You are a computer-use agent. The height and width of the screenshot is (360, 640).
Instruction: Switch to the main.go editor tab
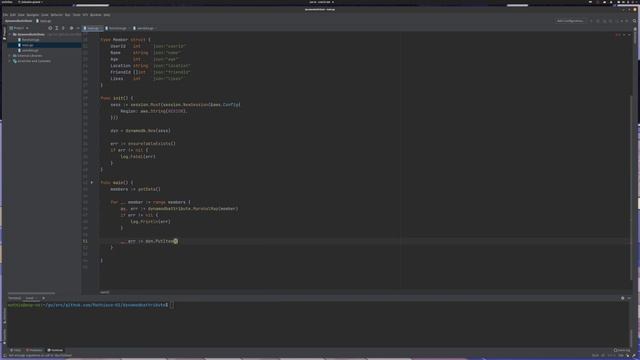click(x=92, y=28)
